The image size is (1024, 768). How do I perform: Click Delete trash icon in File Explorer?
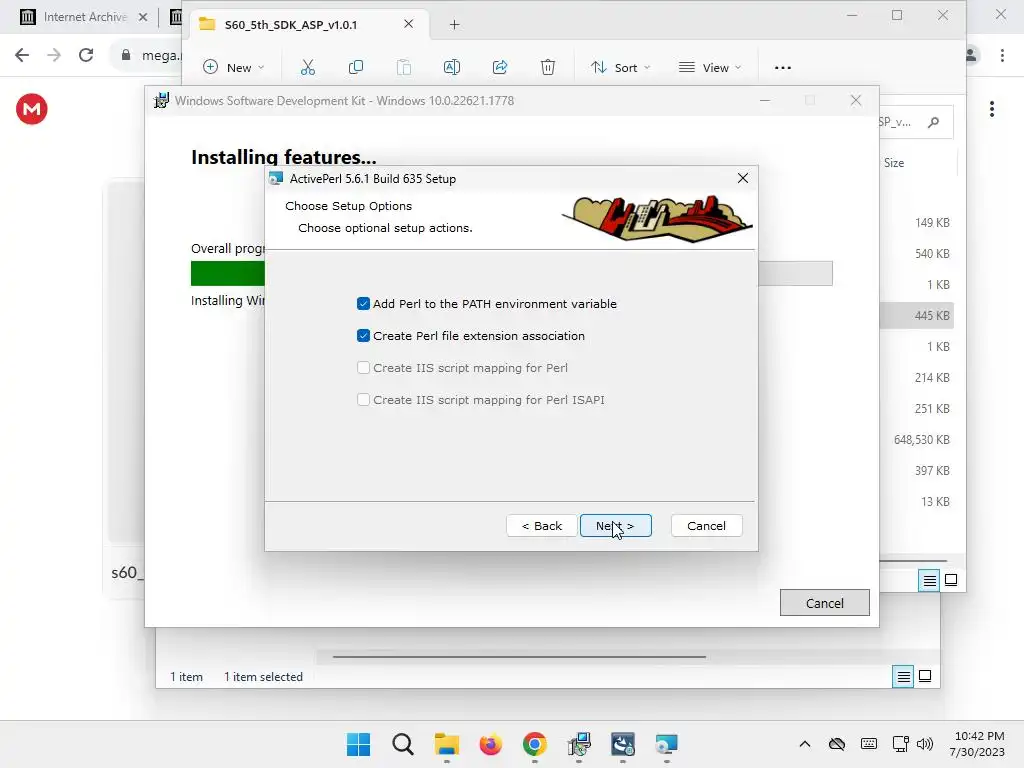pyautogui.click(x=548, y=67)
